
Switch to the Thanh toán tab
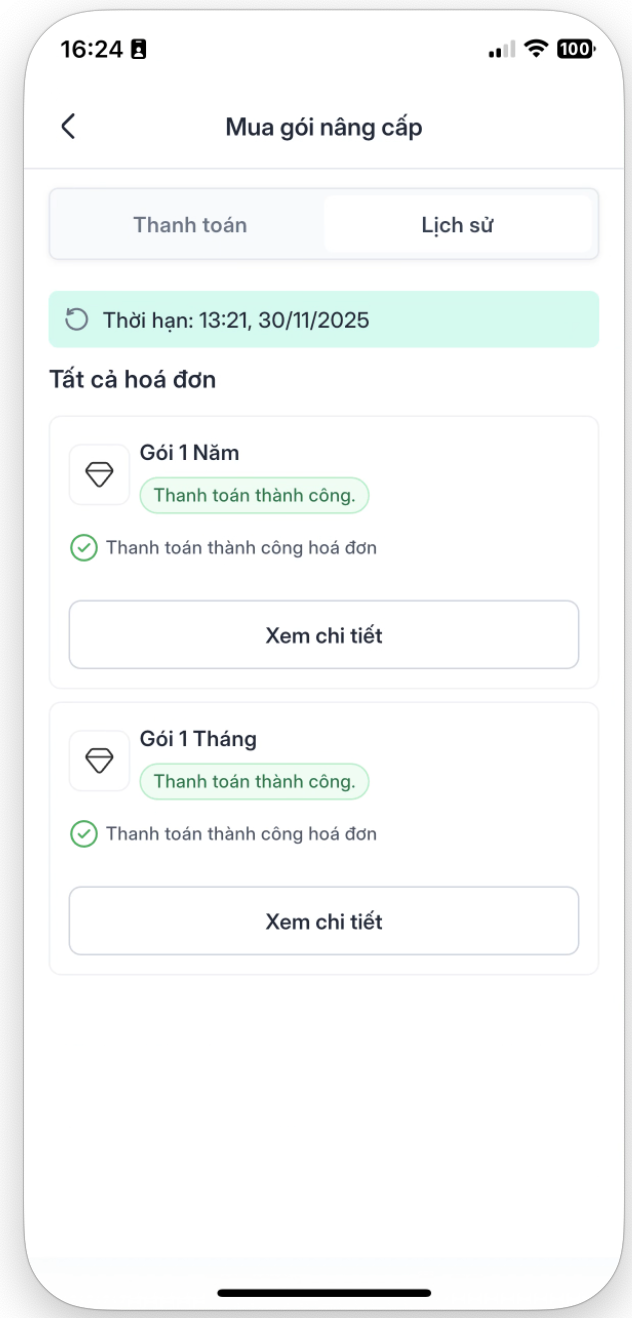tap(190, 225)
